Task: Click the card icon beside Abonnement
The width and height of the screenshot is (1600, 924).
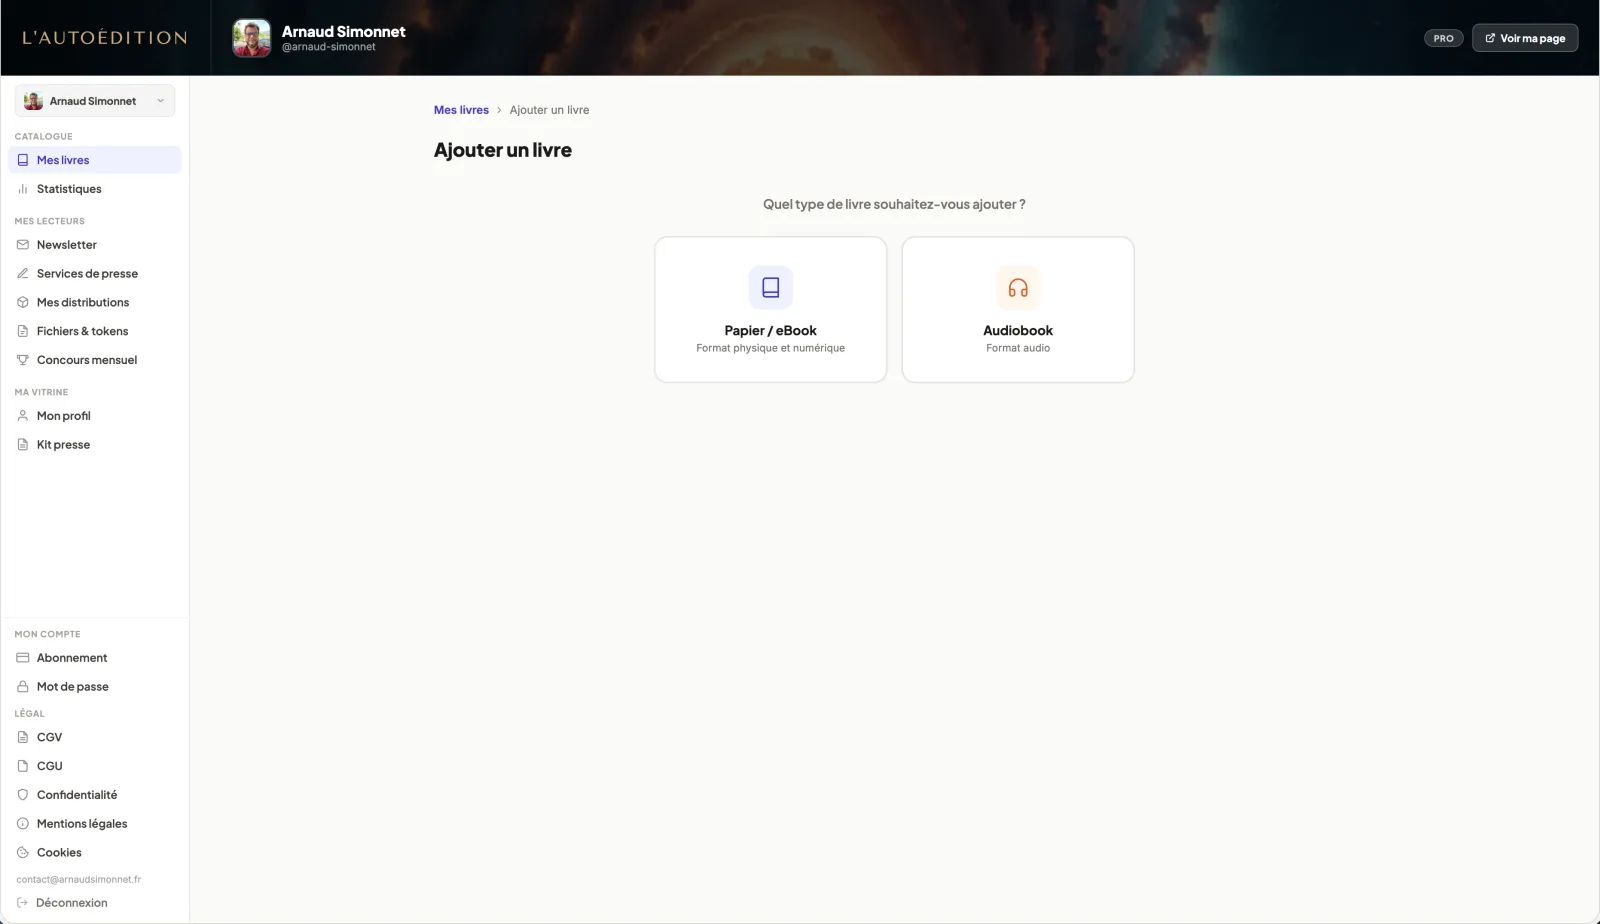Action: click(x=23, y=658)
